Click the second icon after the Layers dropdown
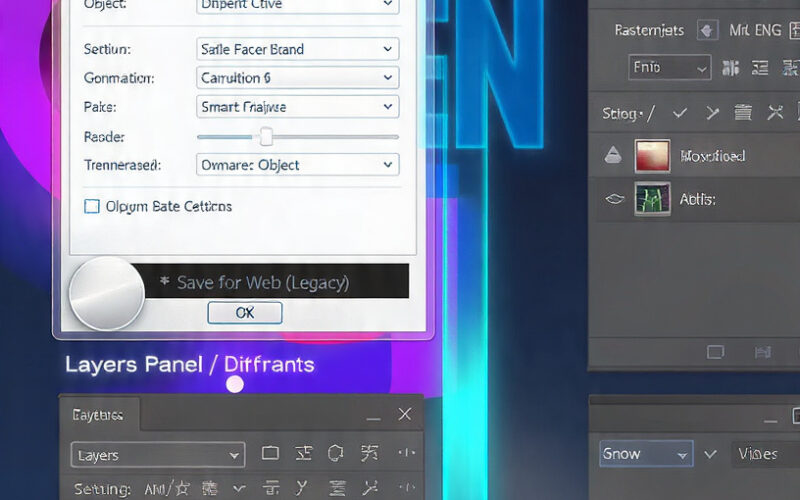 click(x=304, y=453)
